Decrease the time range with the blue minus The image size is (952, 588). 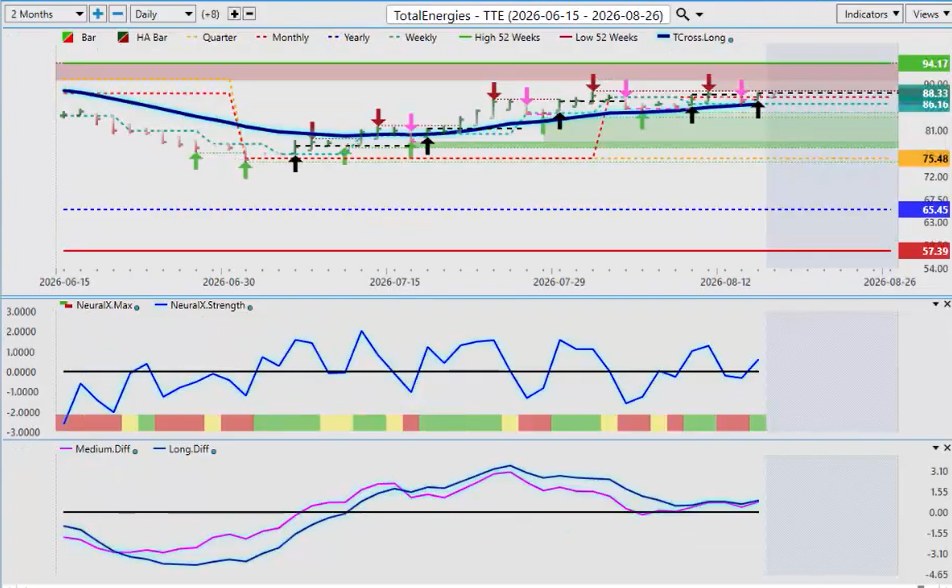(x=118, y=14)
